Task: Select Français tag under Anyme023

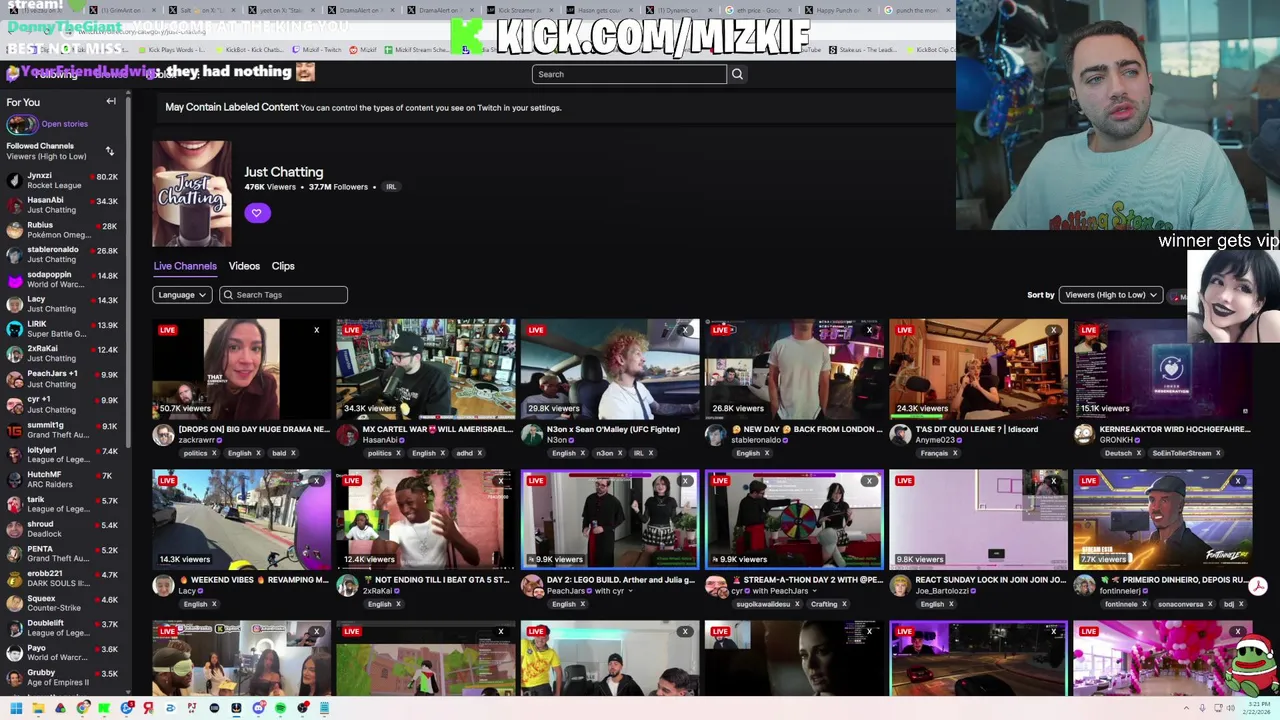Action: tap(934, 453)
